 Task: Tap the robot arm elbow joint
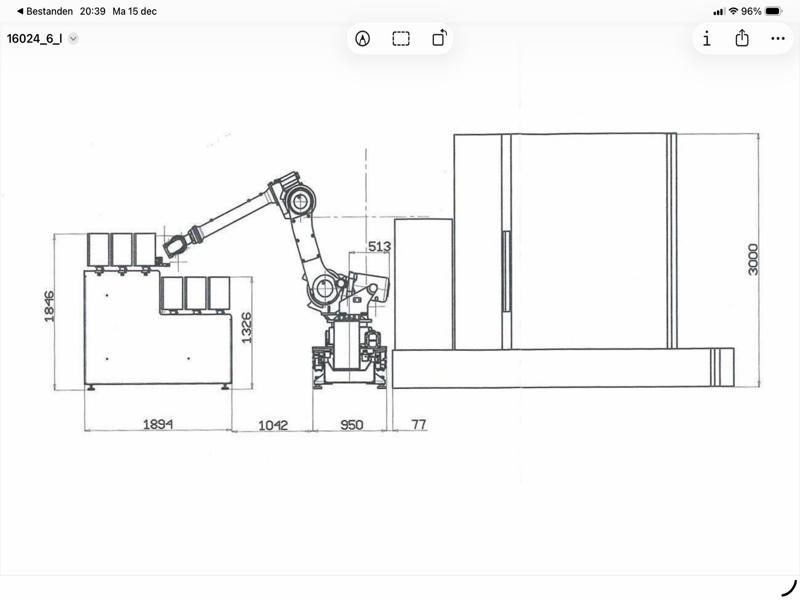click(x=296, y=203)
